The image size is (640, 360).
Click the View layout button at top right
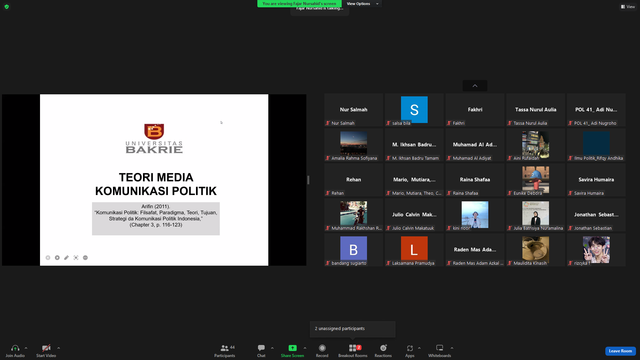coord(628,7)
